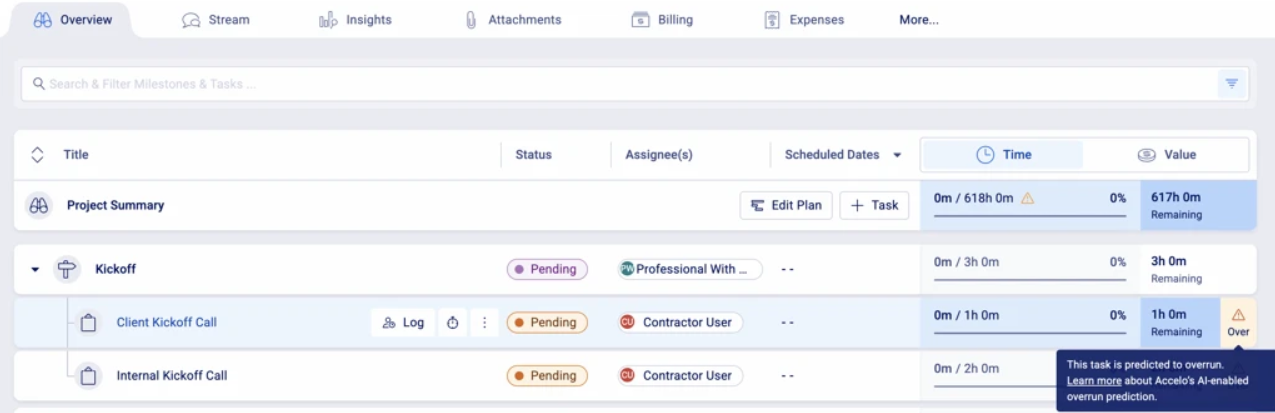Click the Search & Filter Milestones field
Screen dimensions: 1275x413
pyautogui.click(x=600, y=84)
